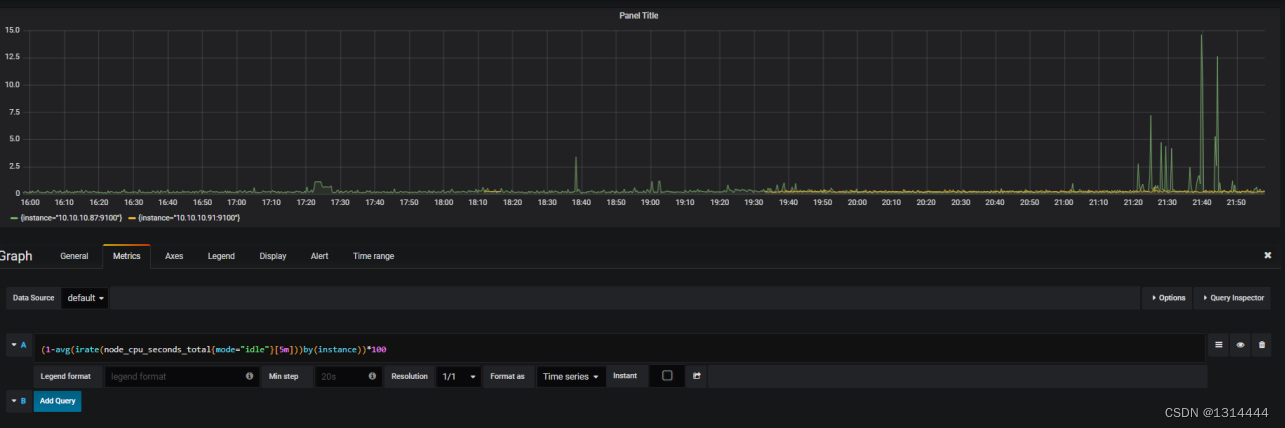Toggle visibility of query A with eye icon

[1240, 345]
